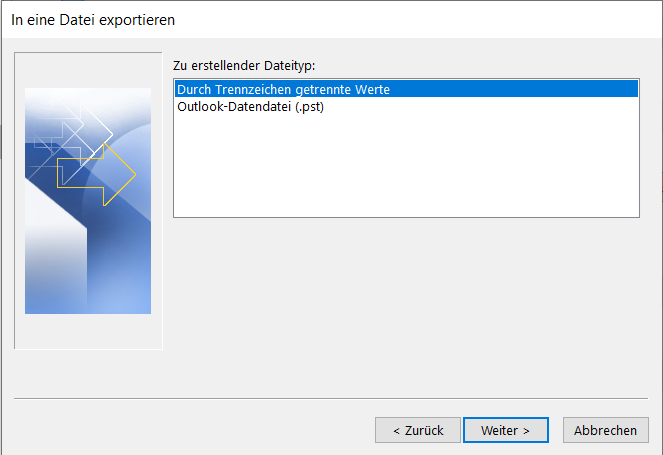Click the "In eine Datei exportieren" title
The image size is (663, 455).
click(x=93, y=20)
